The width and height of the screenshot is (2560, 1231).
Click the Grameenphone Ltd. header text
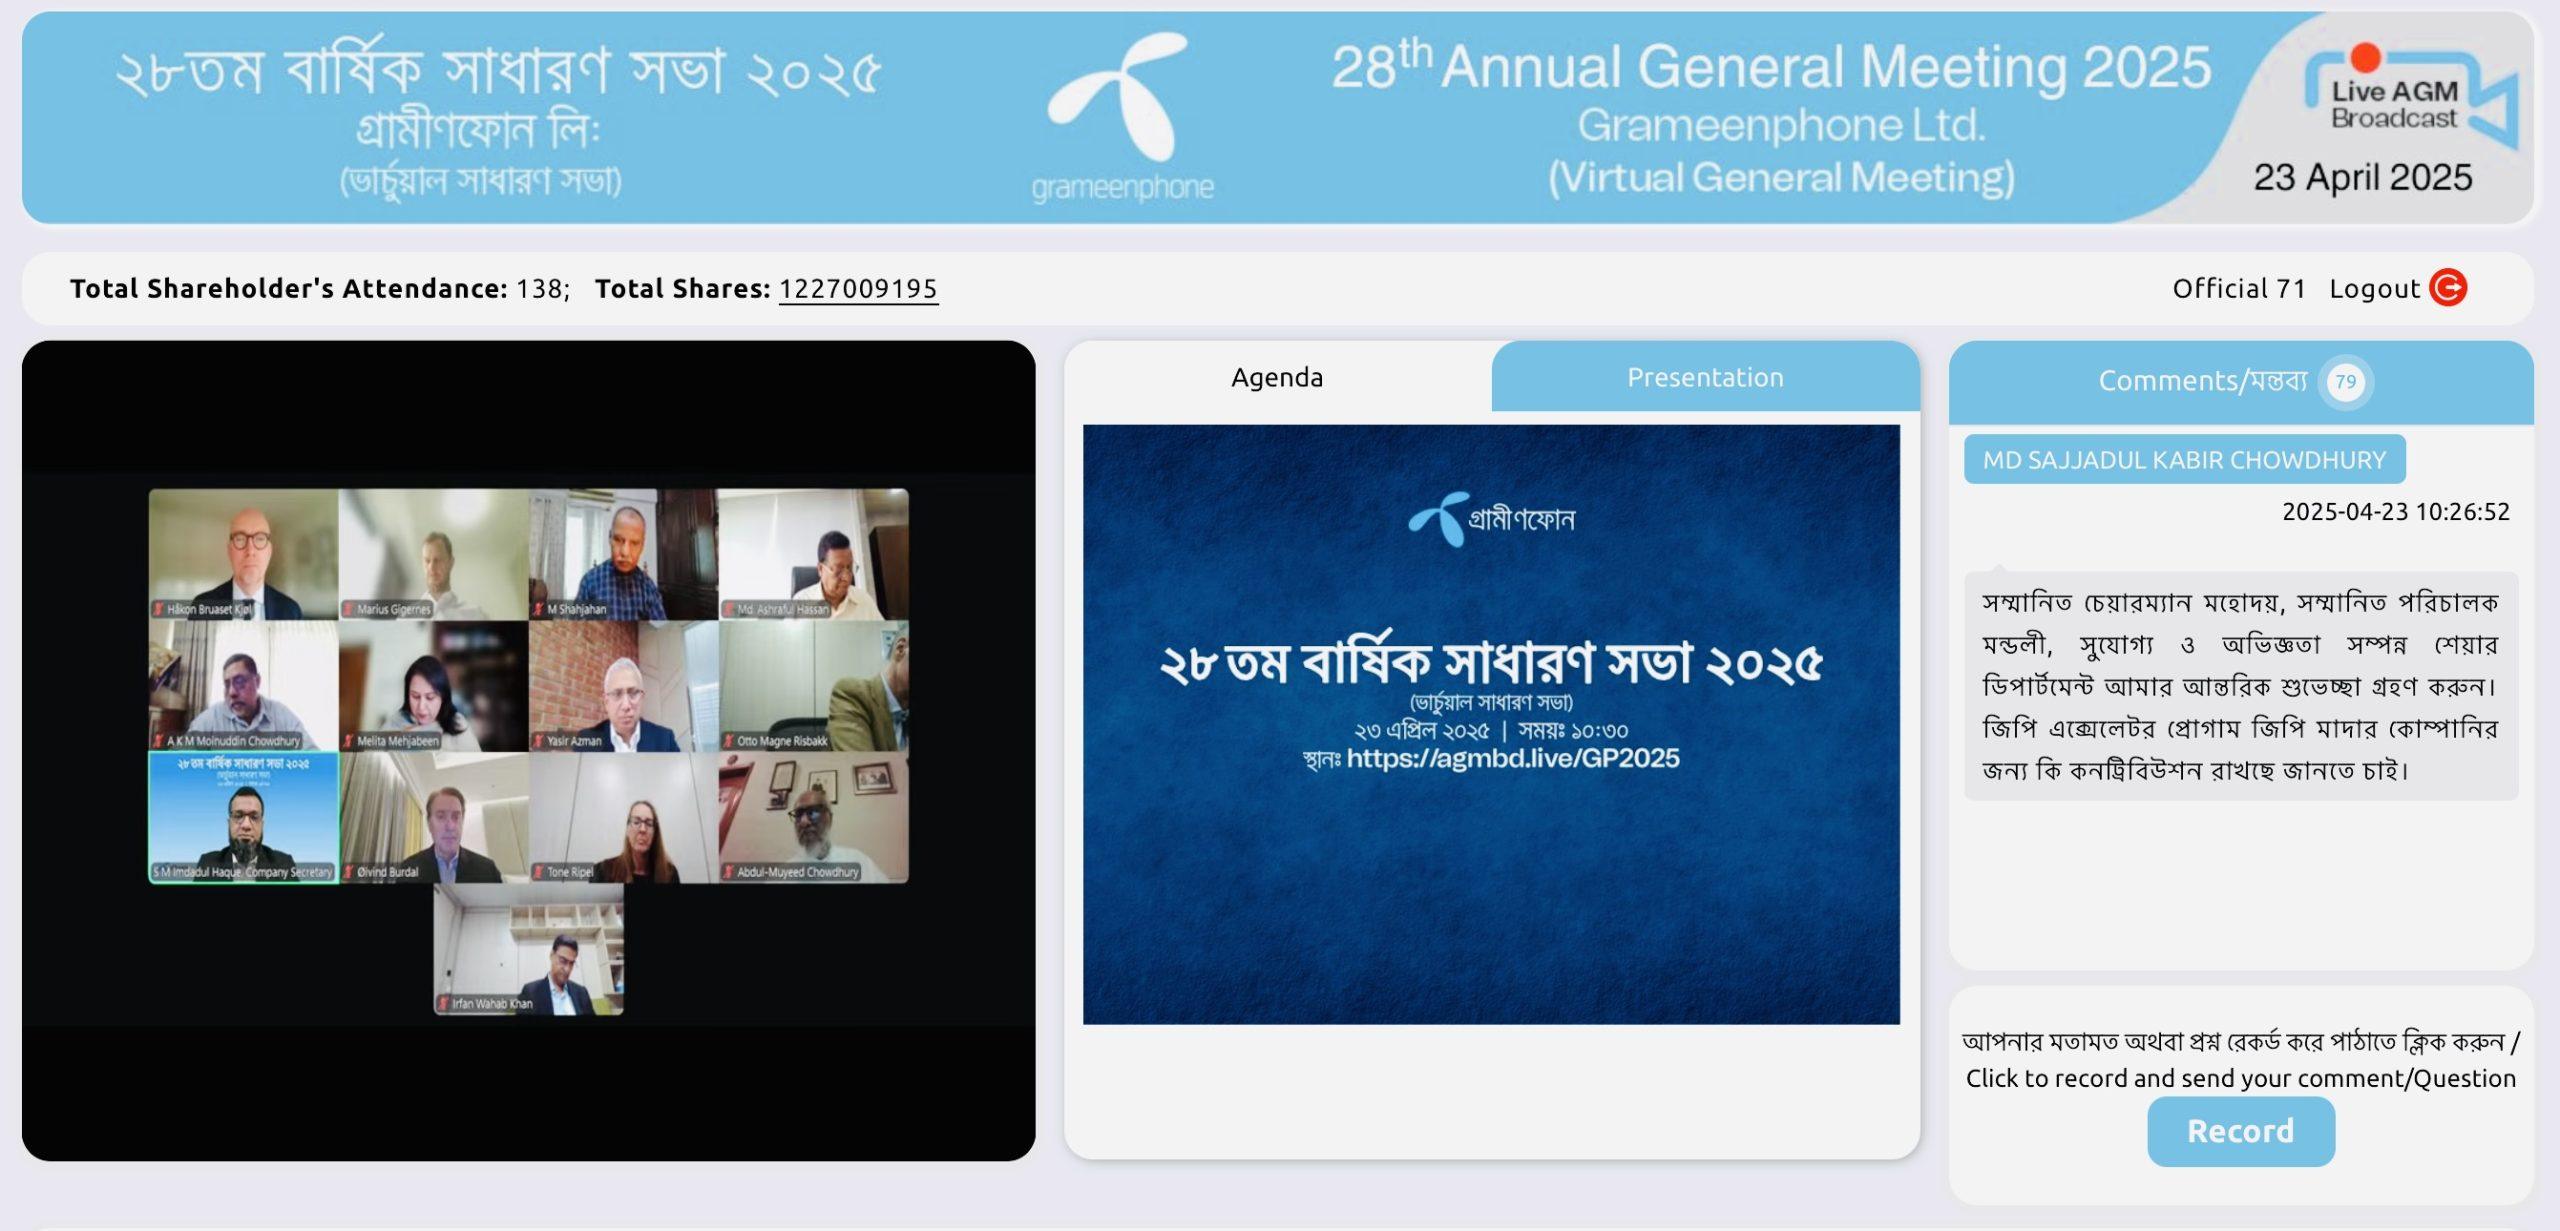click(1781, 125)
